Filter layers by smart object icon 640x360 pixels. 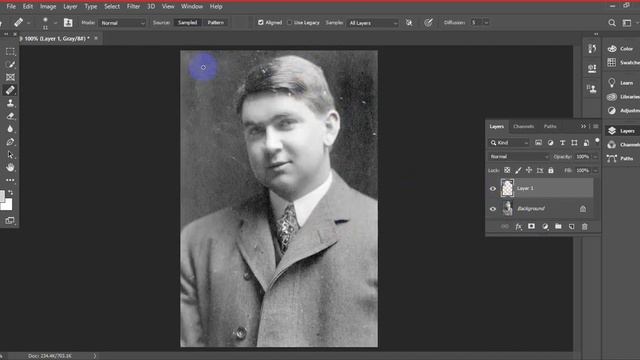tap(586, 143)
